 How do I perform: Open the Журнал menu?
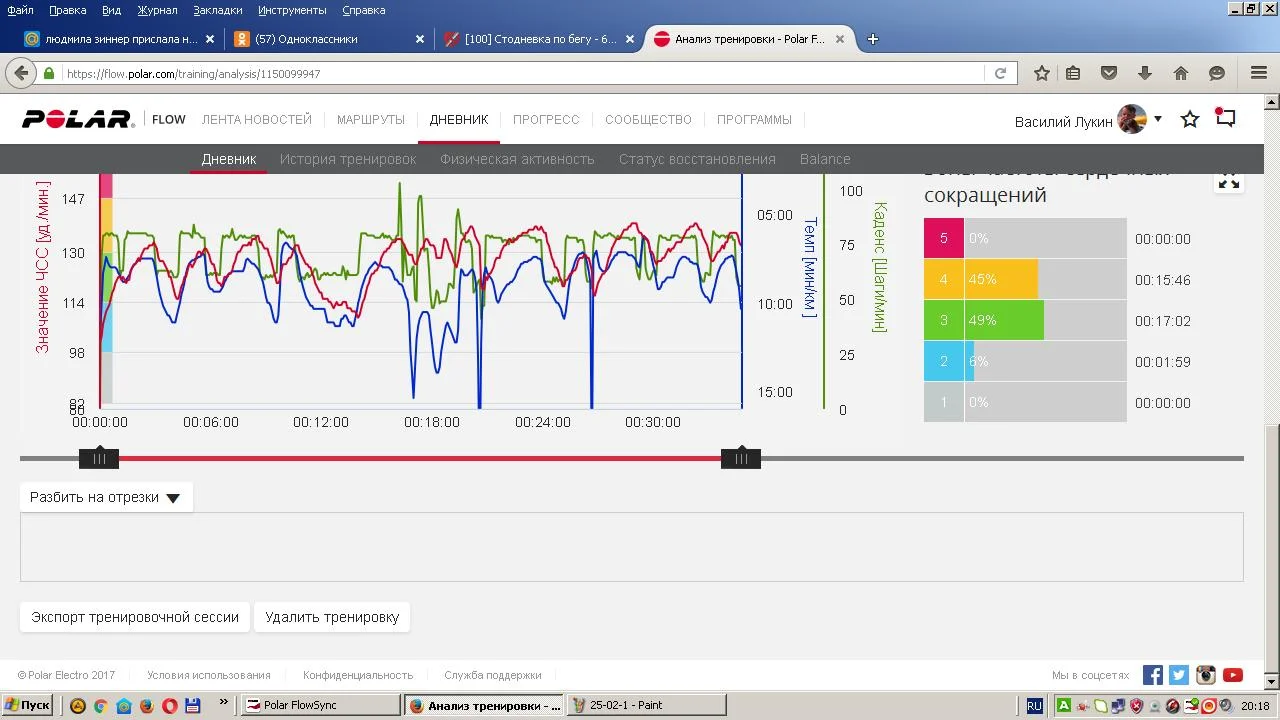click(157, 10)
